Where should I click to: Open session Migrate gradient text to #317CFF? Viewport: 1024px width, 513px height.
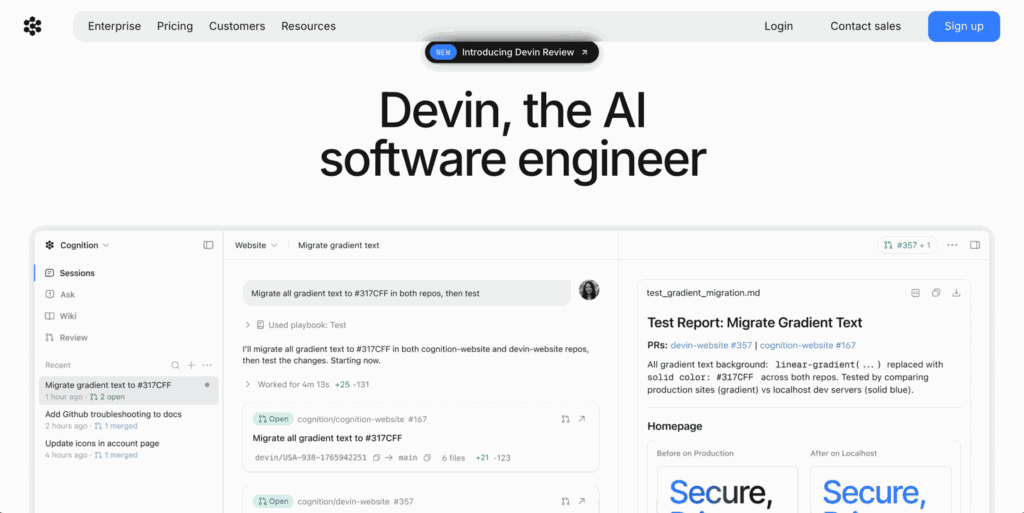pyautogui.click(x=129, y=390)
